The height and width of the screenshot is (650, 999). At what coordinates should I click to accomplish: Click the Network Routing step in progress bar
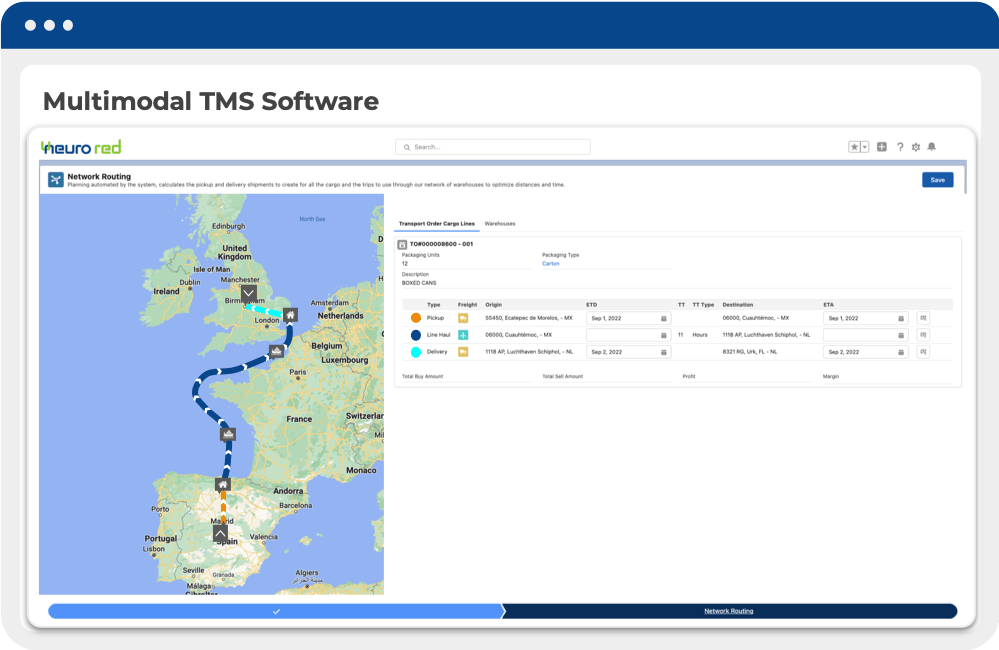tap(728, 611)
